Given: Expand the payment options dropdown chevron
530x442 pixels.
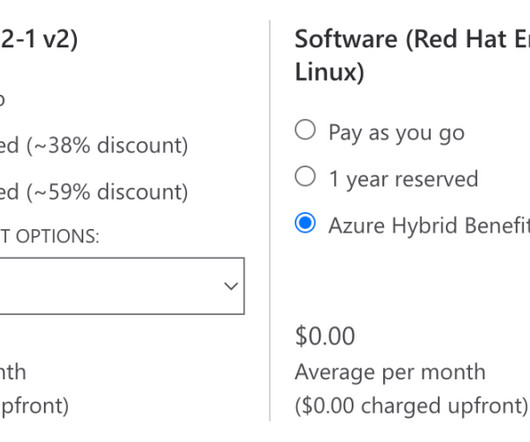Looking at the screenshot, I should 231,286.
